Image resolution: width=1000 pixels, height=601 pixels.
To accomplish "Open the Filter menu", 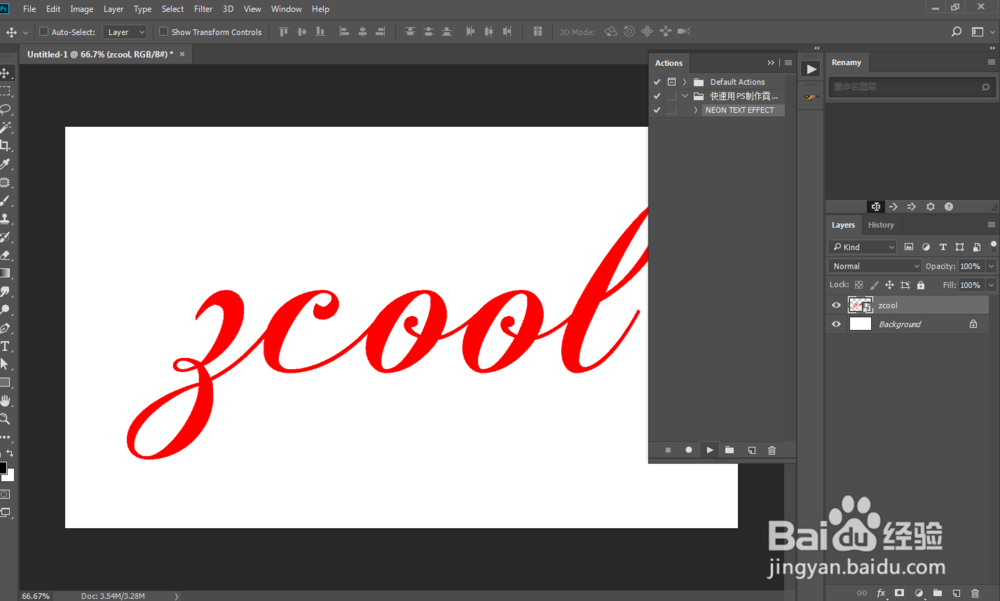I will point(203,9).
